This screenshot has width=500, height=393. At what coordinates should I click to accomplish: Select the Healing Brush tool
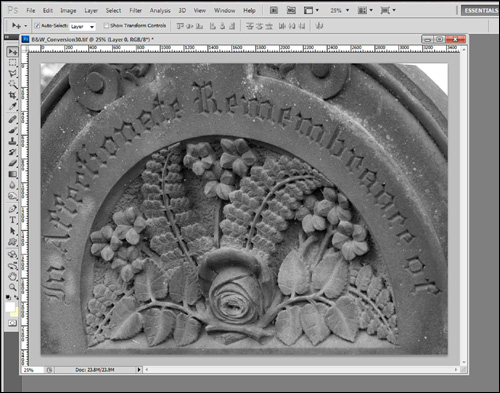13,119
